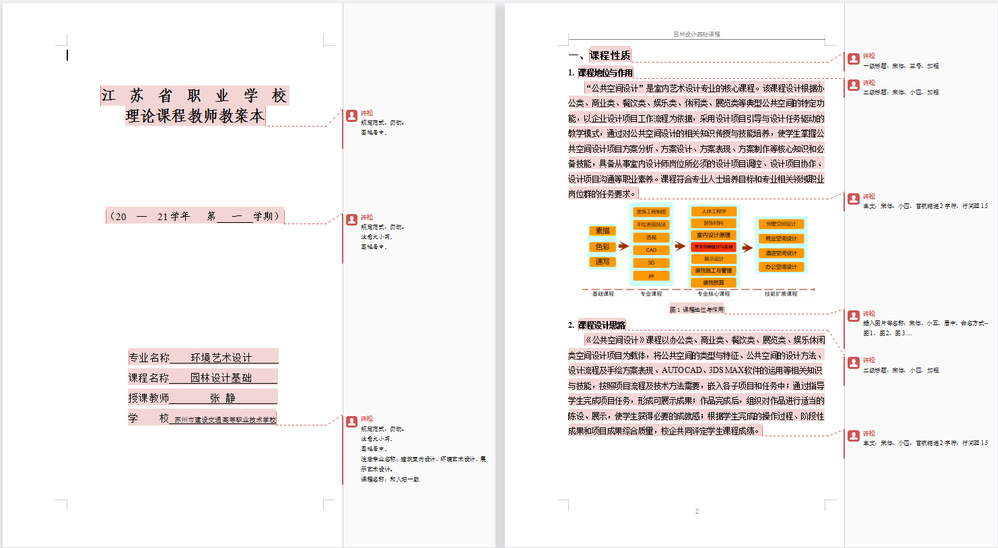Click comment avatar for 课程地位与作用 heading
Screen dimensions: 998x548
click(853, 84)
